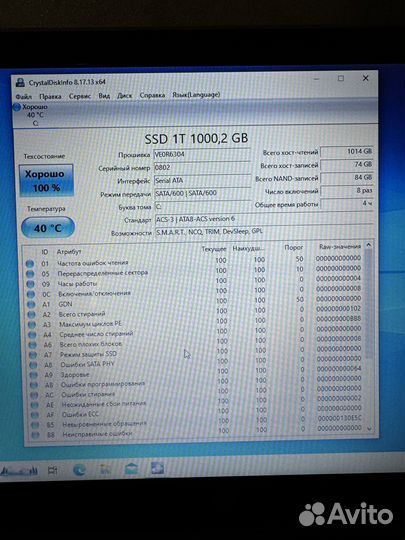Click raw value 000000000102 in Всего стираний row
Screen dimensions: 405x540
[x=339, y=309]
